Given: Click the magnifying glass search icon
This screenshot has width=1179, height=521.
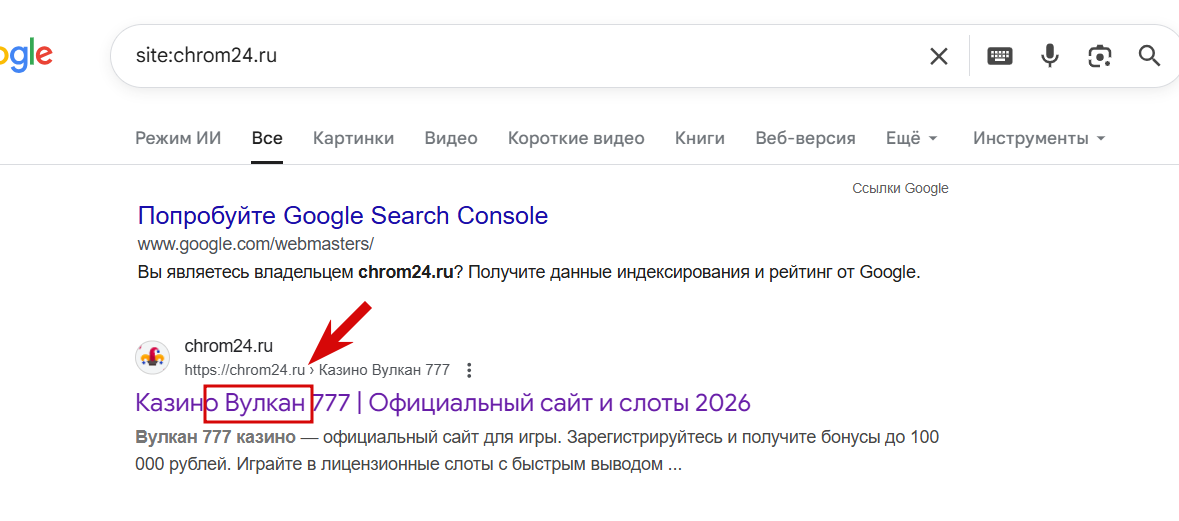Looking at the screenshot, I should coord(1149,56).
